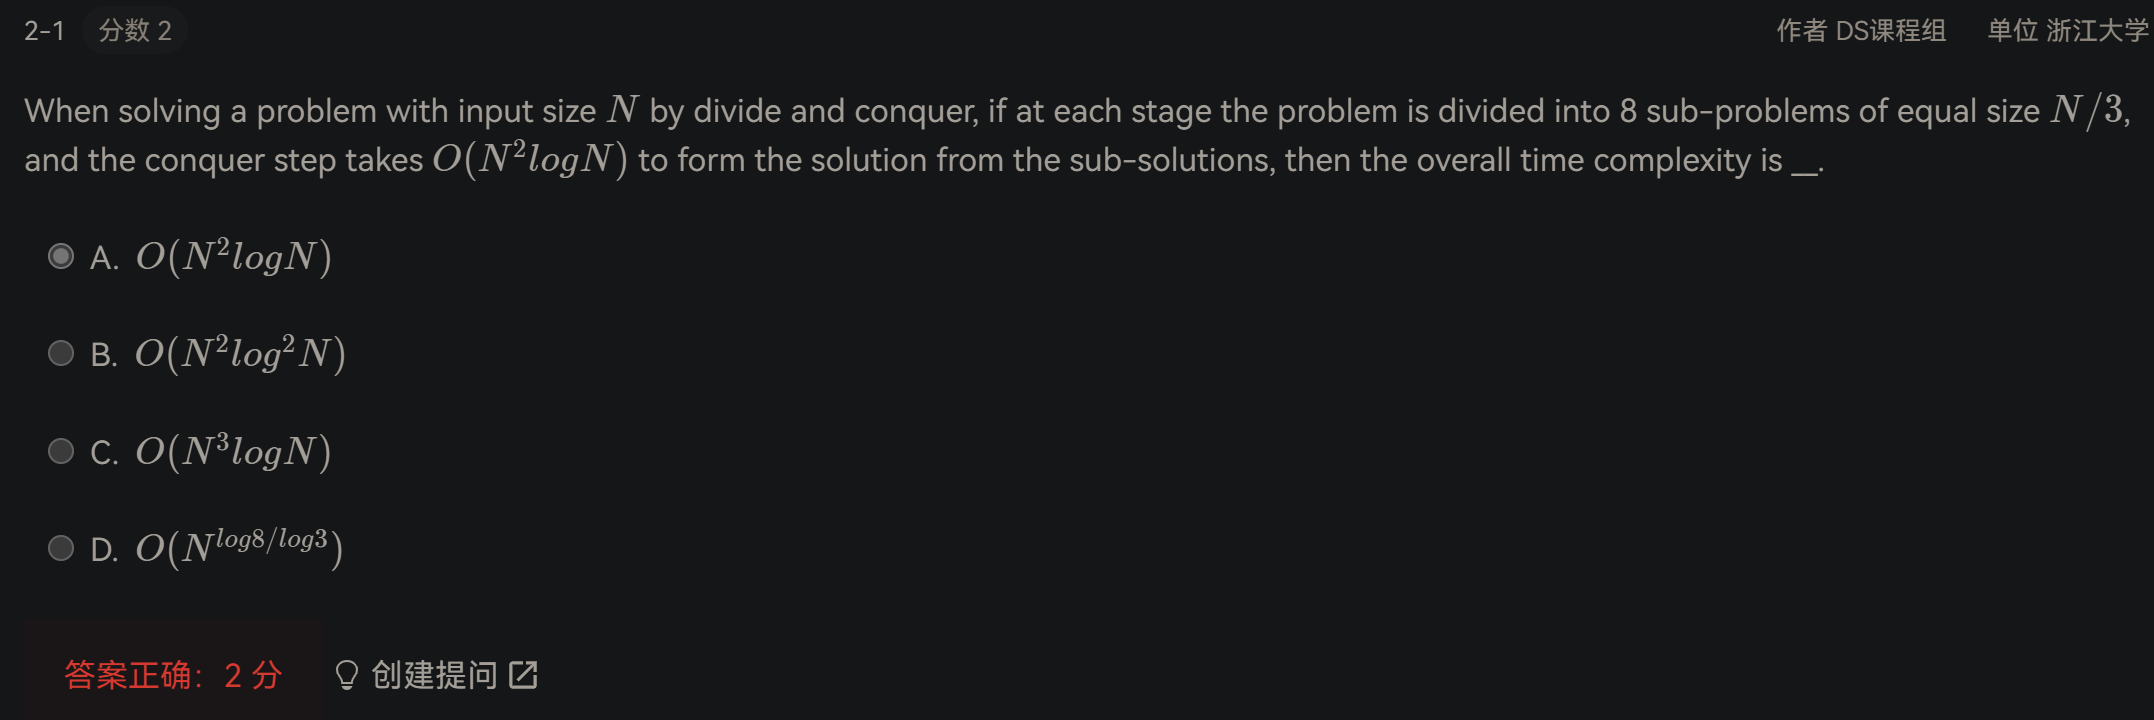Click the 答案正确: 2 分 result label

173,675
